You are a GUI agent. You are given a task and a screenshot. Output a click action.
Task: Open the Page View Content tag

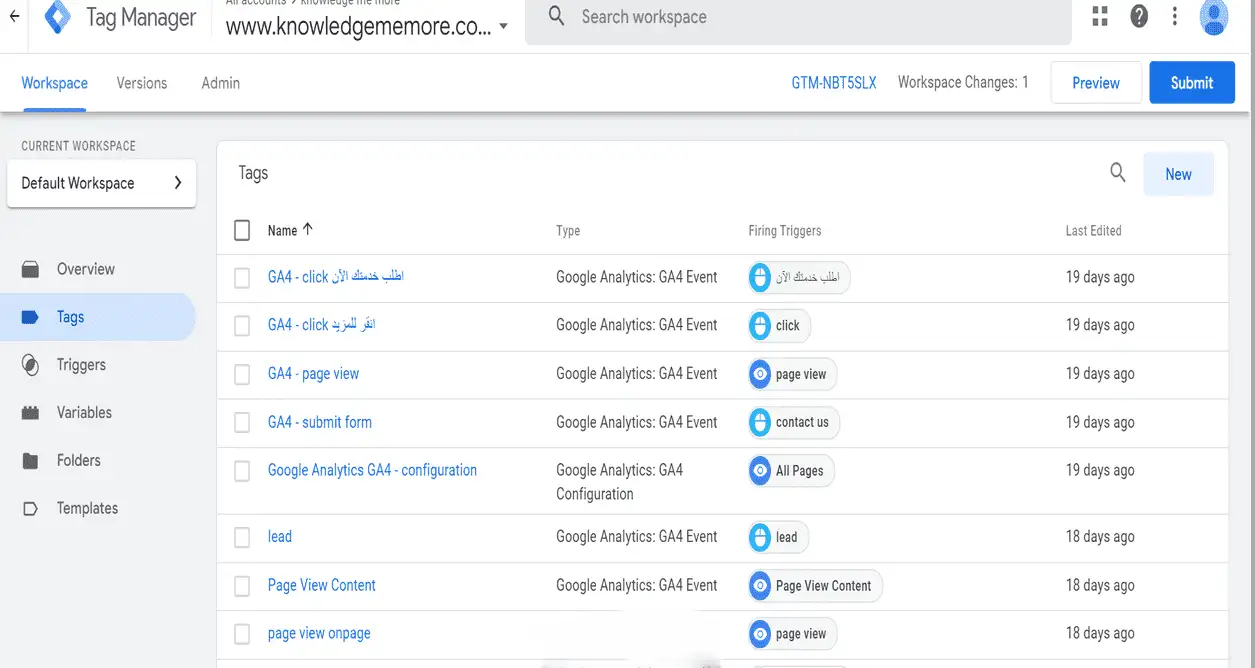click(322, 585)
